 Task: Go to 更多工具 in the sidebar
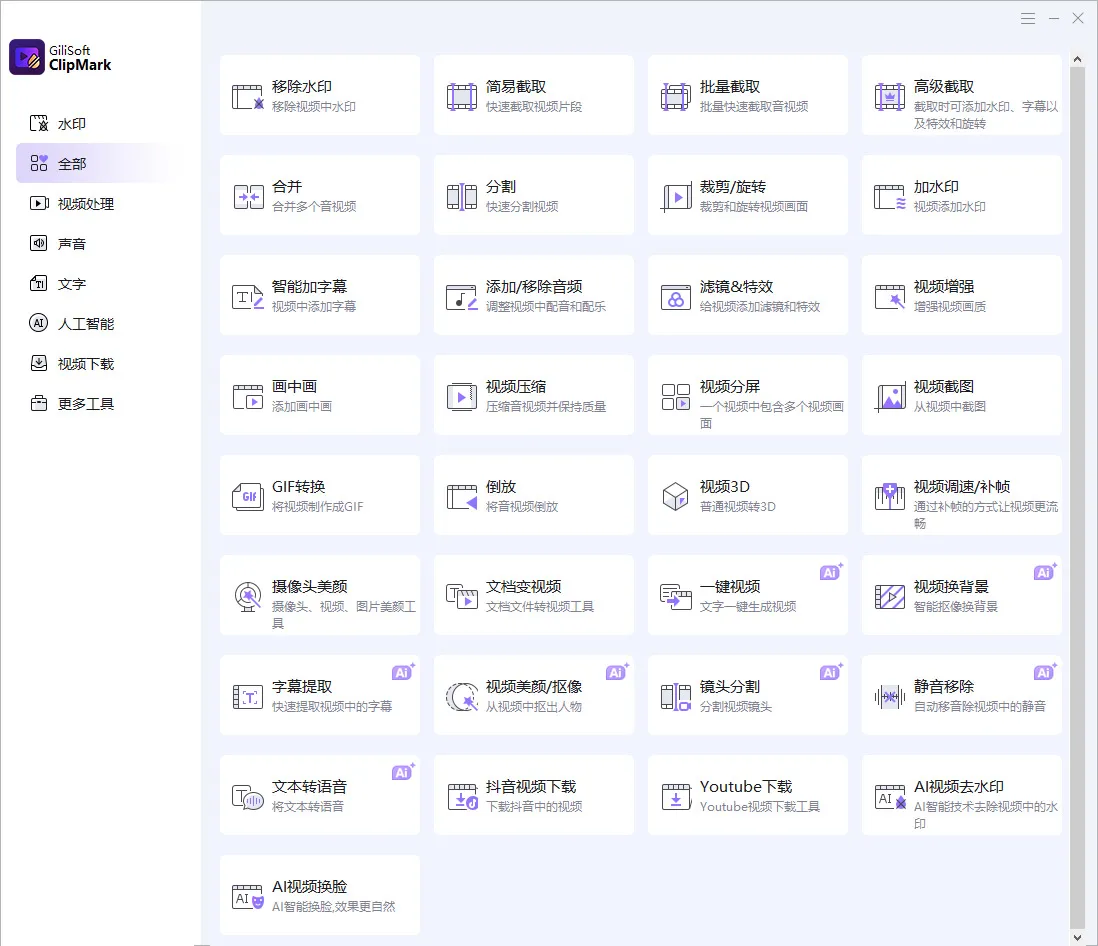click(x=85, y=404)
